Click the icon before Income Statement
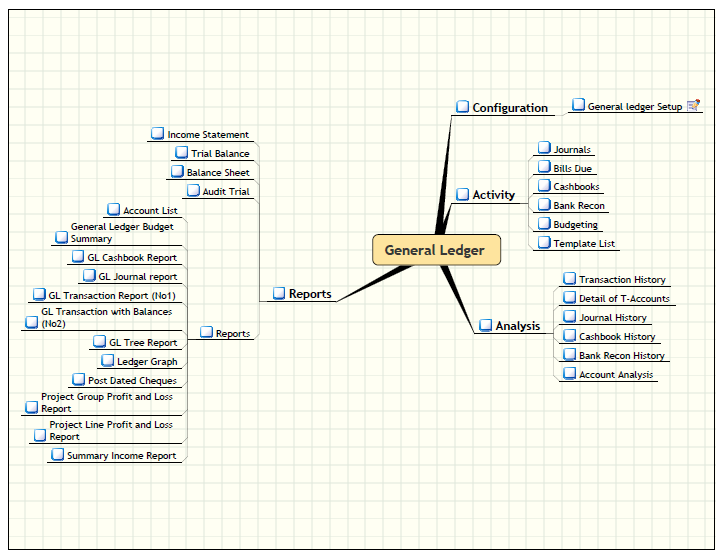This screenshot has width=718, height=551. pyautogui.click(x=157, y=133)
